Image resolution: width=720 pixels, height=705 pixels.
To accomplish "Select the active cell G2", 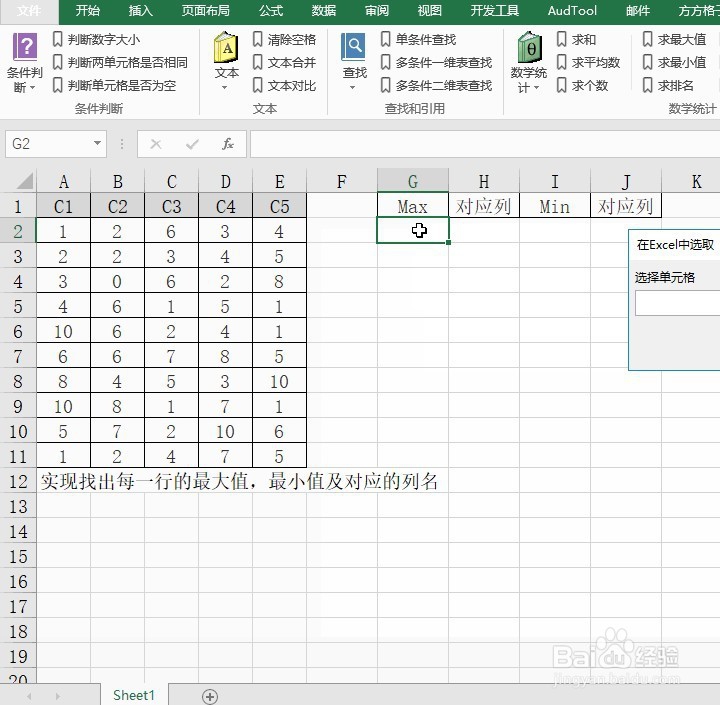I will pos(413,230).
